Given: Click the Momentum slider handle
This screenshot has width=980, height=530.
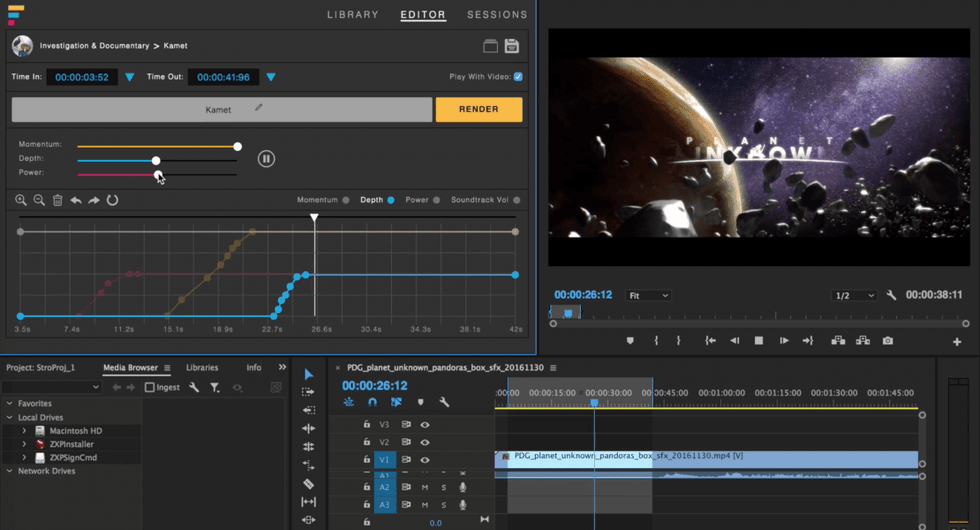Looking at the screenshot, I should pos(238,146).
